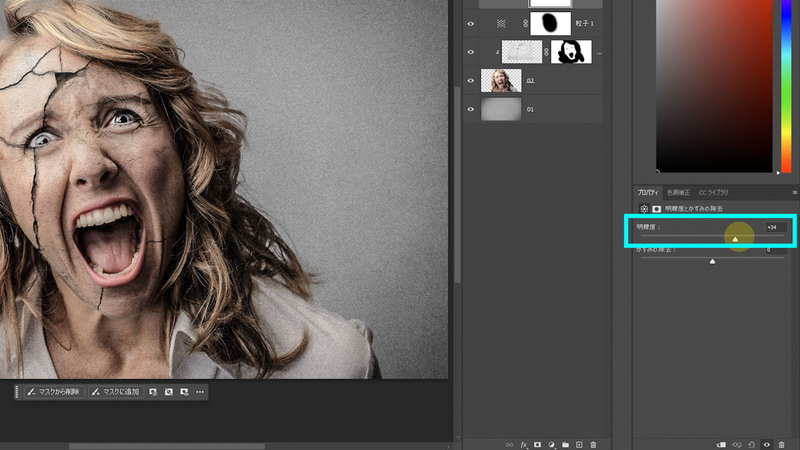Switch to the 色調補正 tab
The height and width of the screenshot is (450, 800).
(x=678, y=192)
